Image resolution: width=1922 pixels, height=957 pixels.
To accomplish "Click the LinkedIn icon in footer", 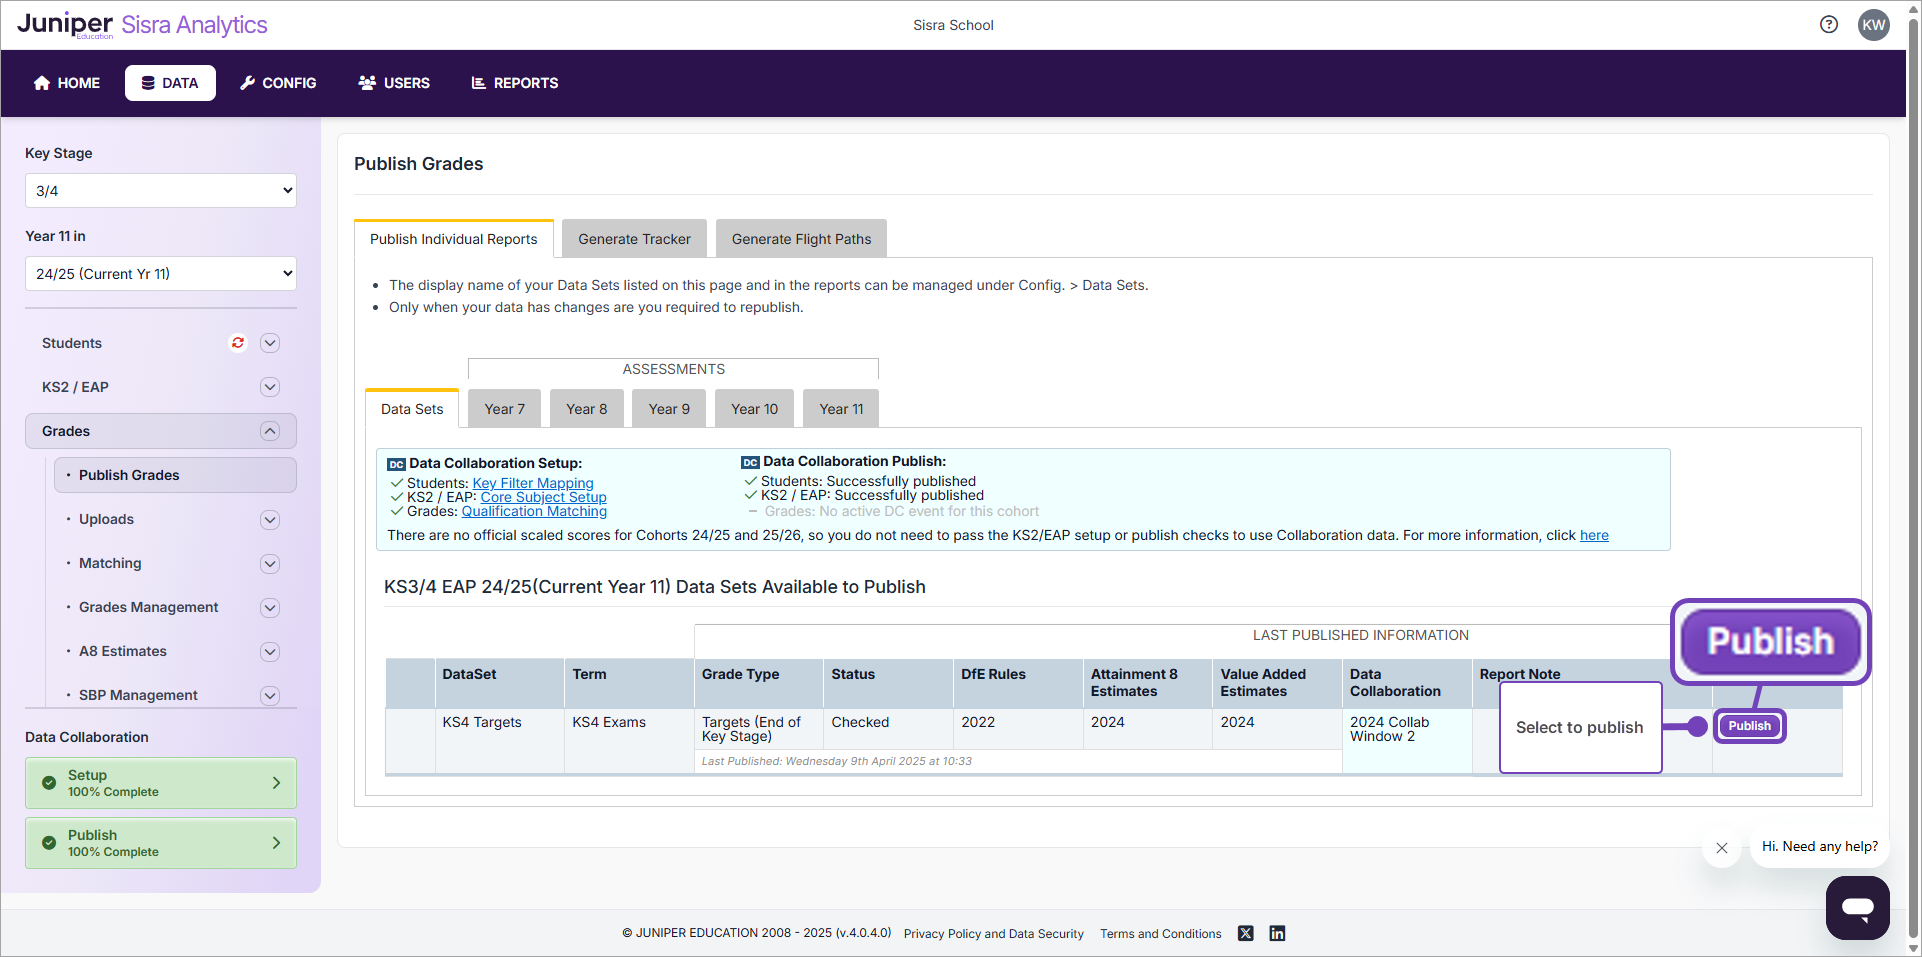I will [x=1277, y=933].
